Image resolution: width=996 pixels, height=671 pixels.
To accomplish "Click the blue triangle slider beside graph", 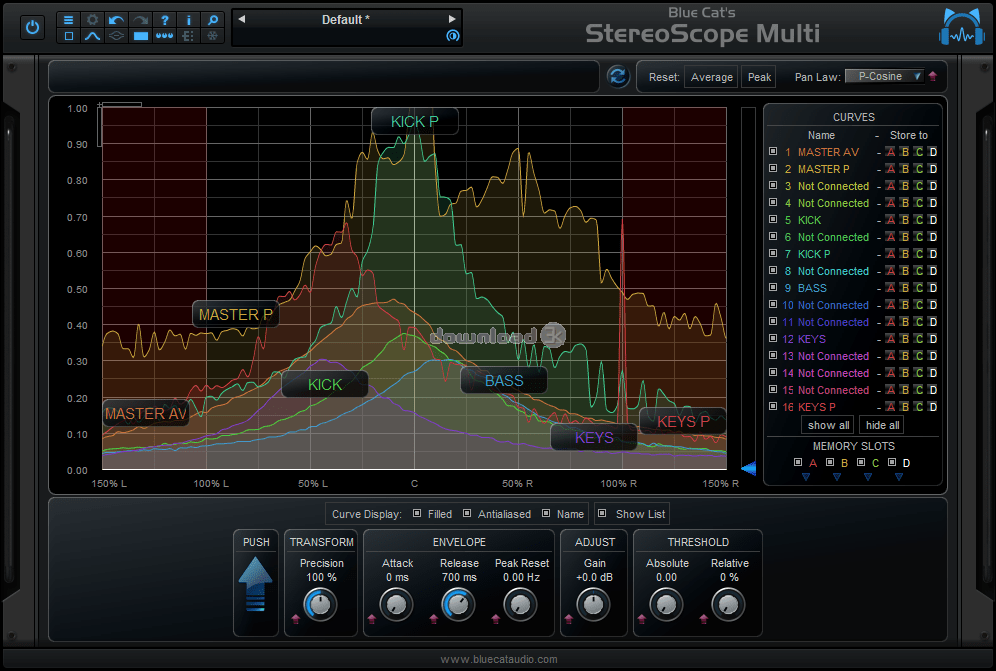I will pos(749,468).
